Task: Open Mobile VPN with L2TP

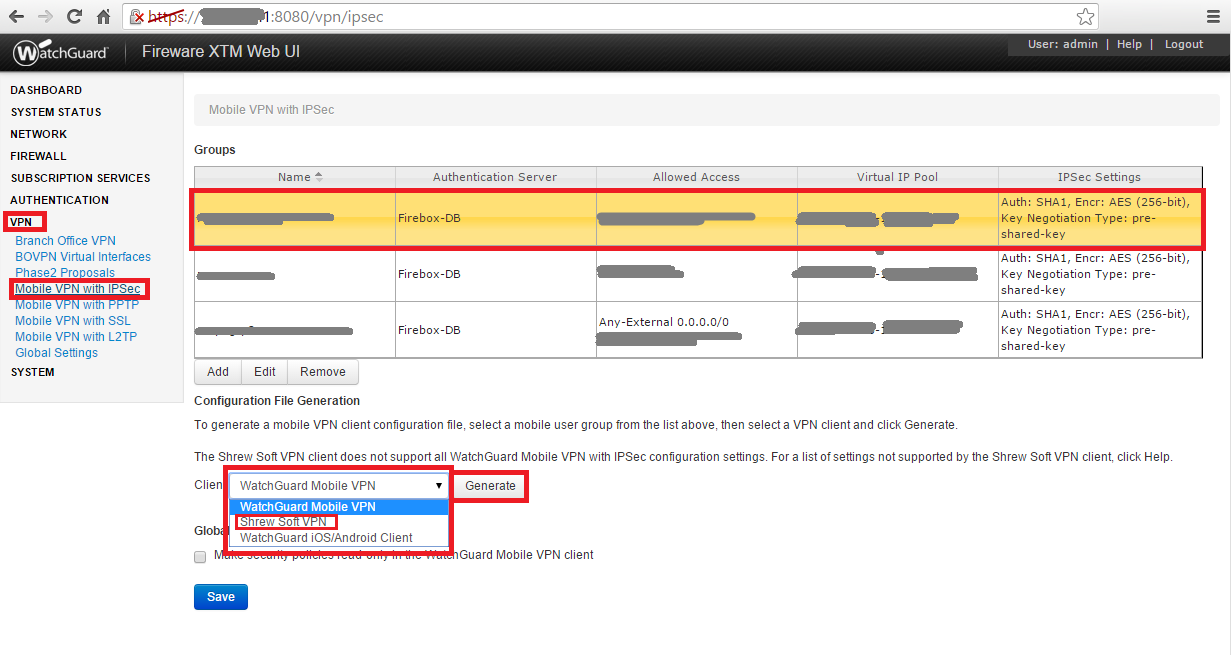Action: (x=76, y=337)
